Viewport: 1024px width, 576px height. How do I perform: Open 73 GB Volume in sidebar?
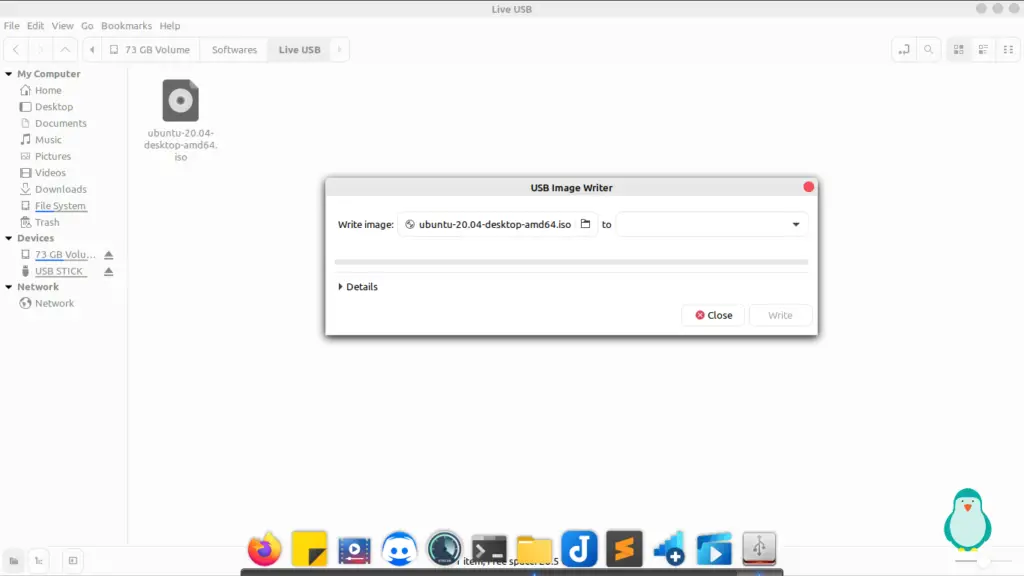[65, 255]
